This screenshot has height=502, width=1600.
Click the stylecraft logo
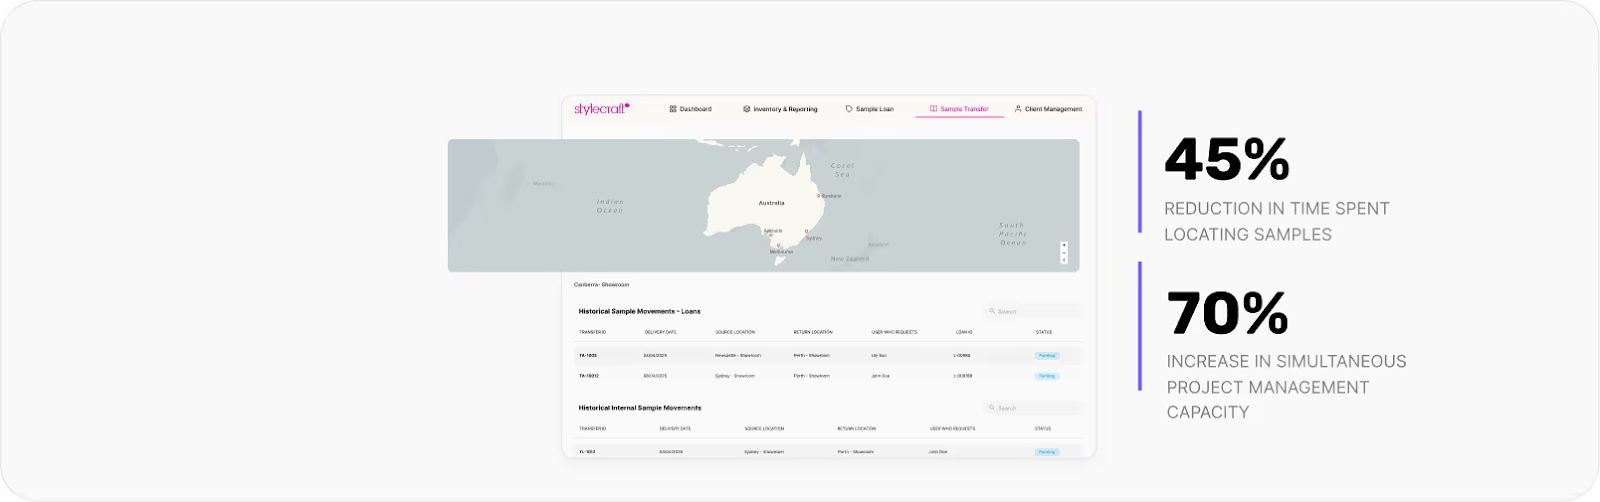pos(602,109)
